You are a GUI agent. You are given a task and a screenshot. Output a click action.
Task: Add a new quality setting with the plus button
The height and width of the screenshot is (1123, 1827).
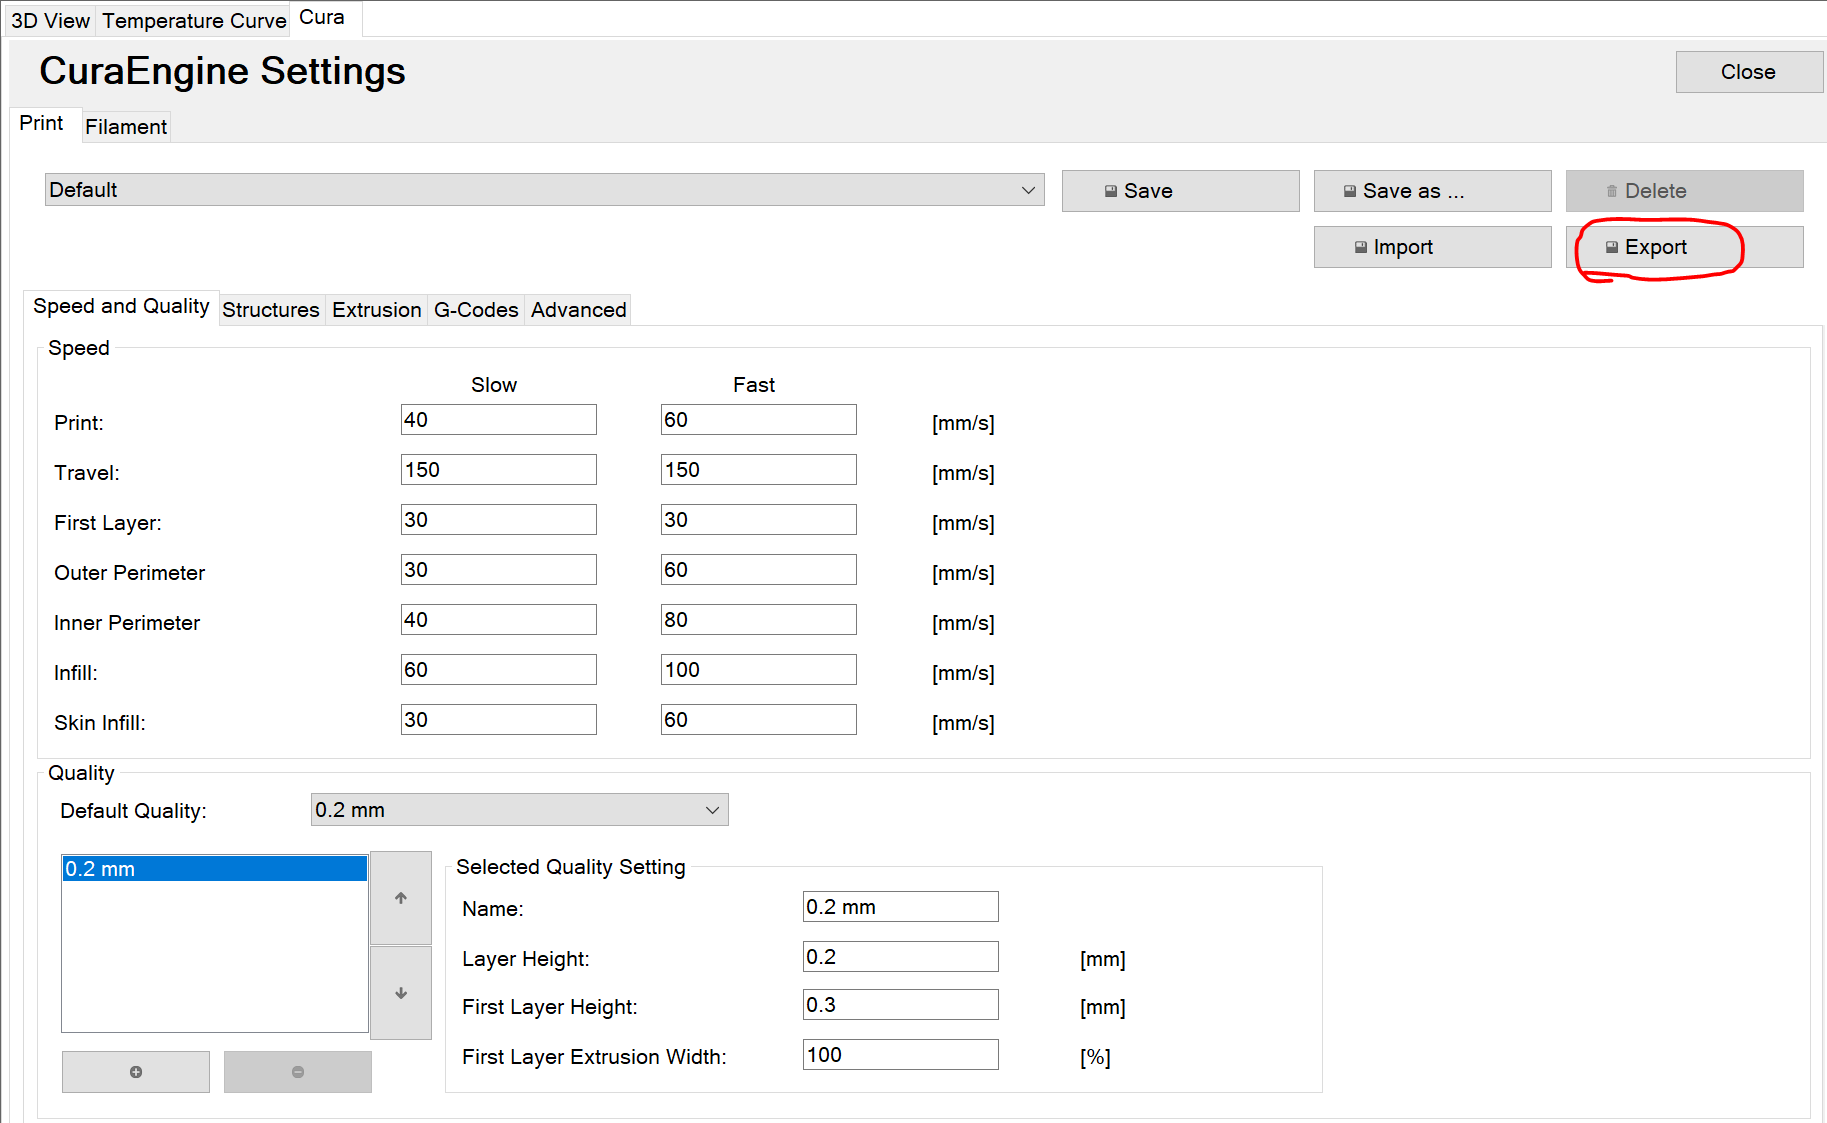point(136,1072)
